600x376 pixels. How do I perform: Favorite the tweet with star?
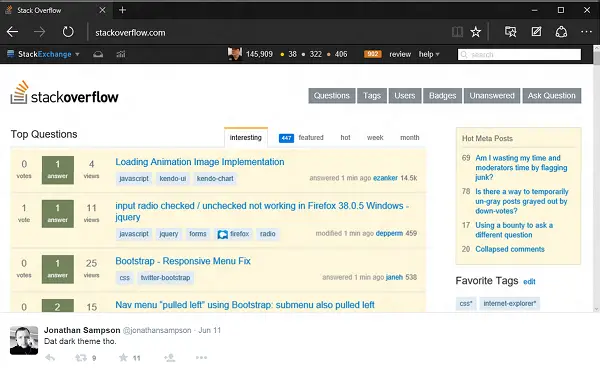(x=123, y=358)
